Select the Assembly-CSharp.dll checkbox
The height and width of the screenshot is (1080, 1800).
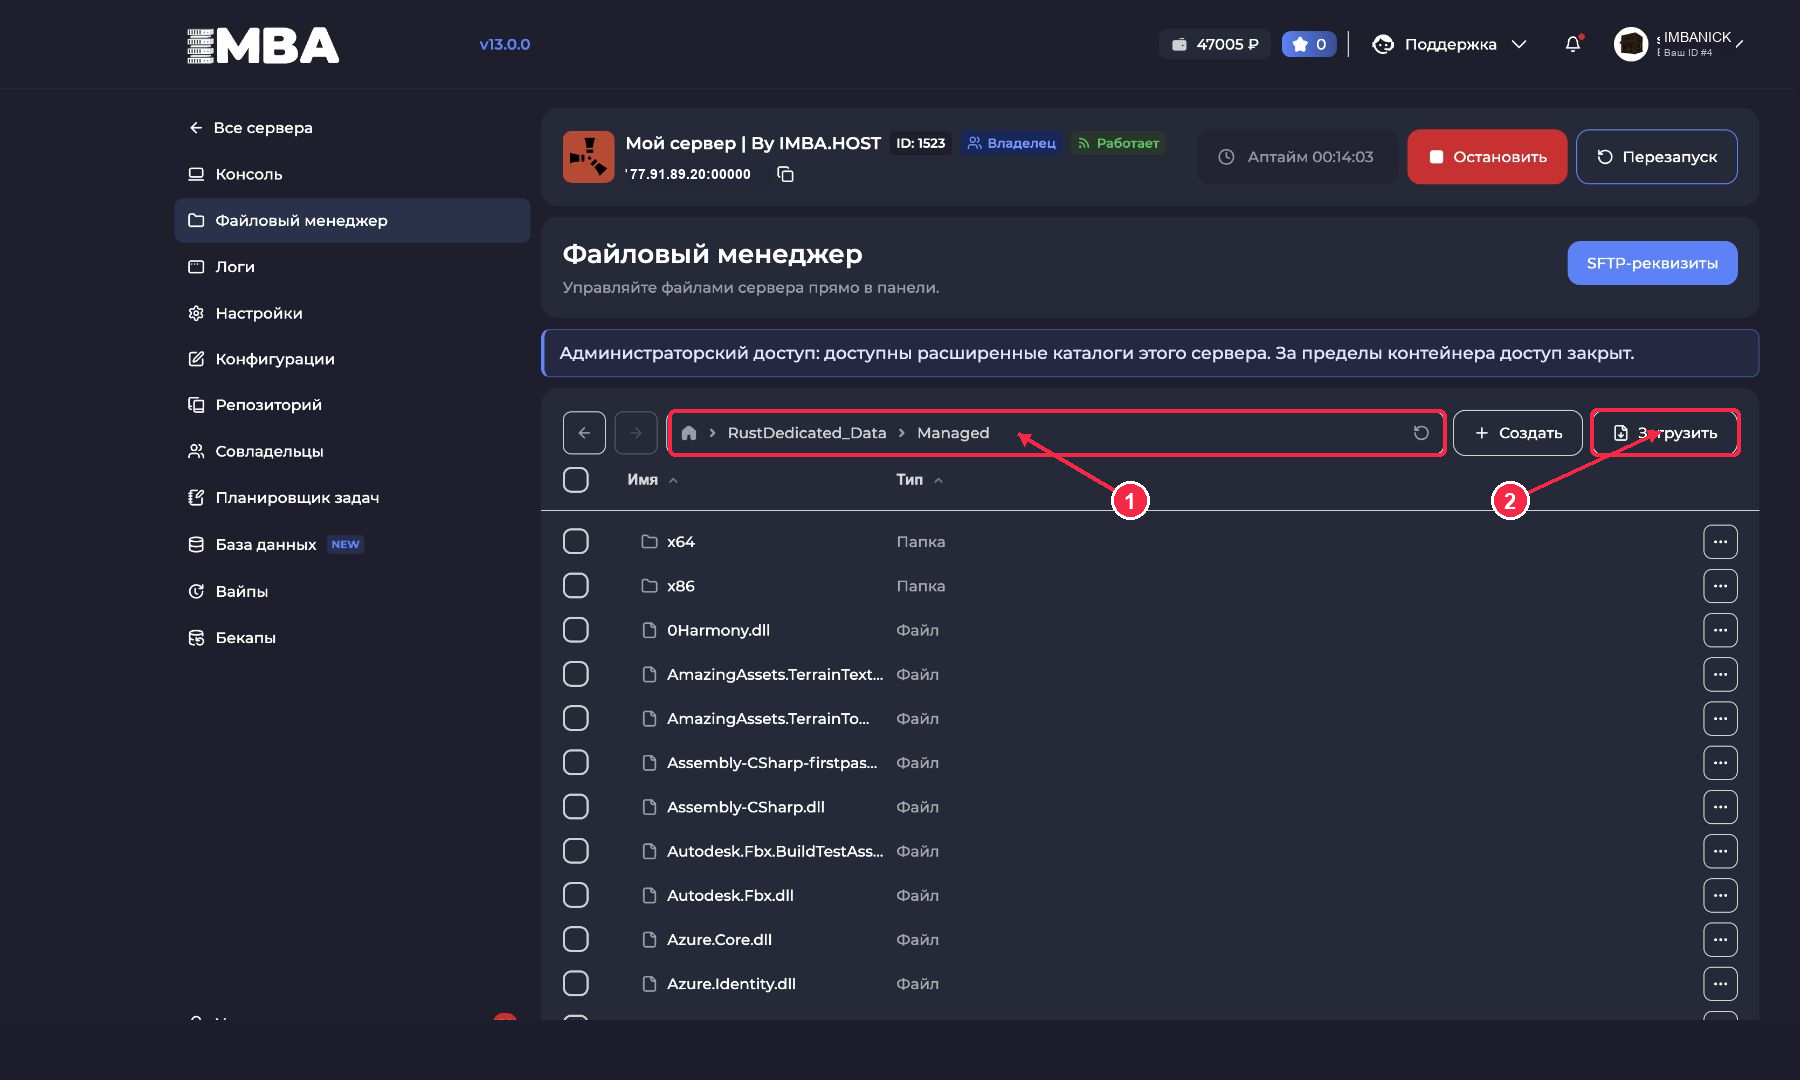point(576,807)
